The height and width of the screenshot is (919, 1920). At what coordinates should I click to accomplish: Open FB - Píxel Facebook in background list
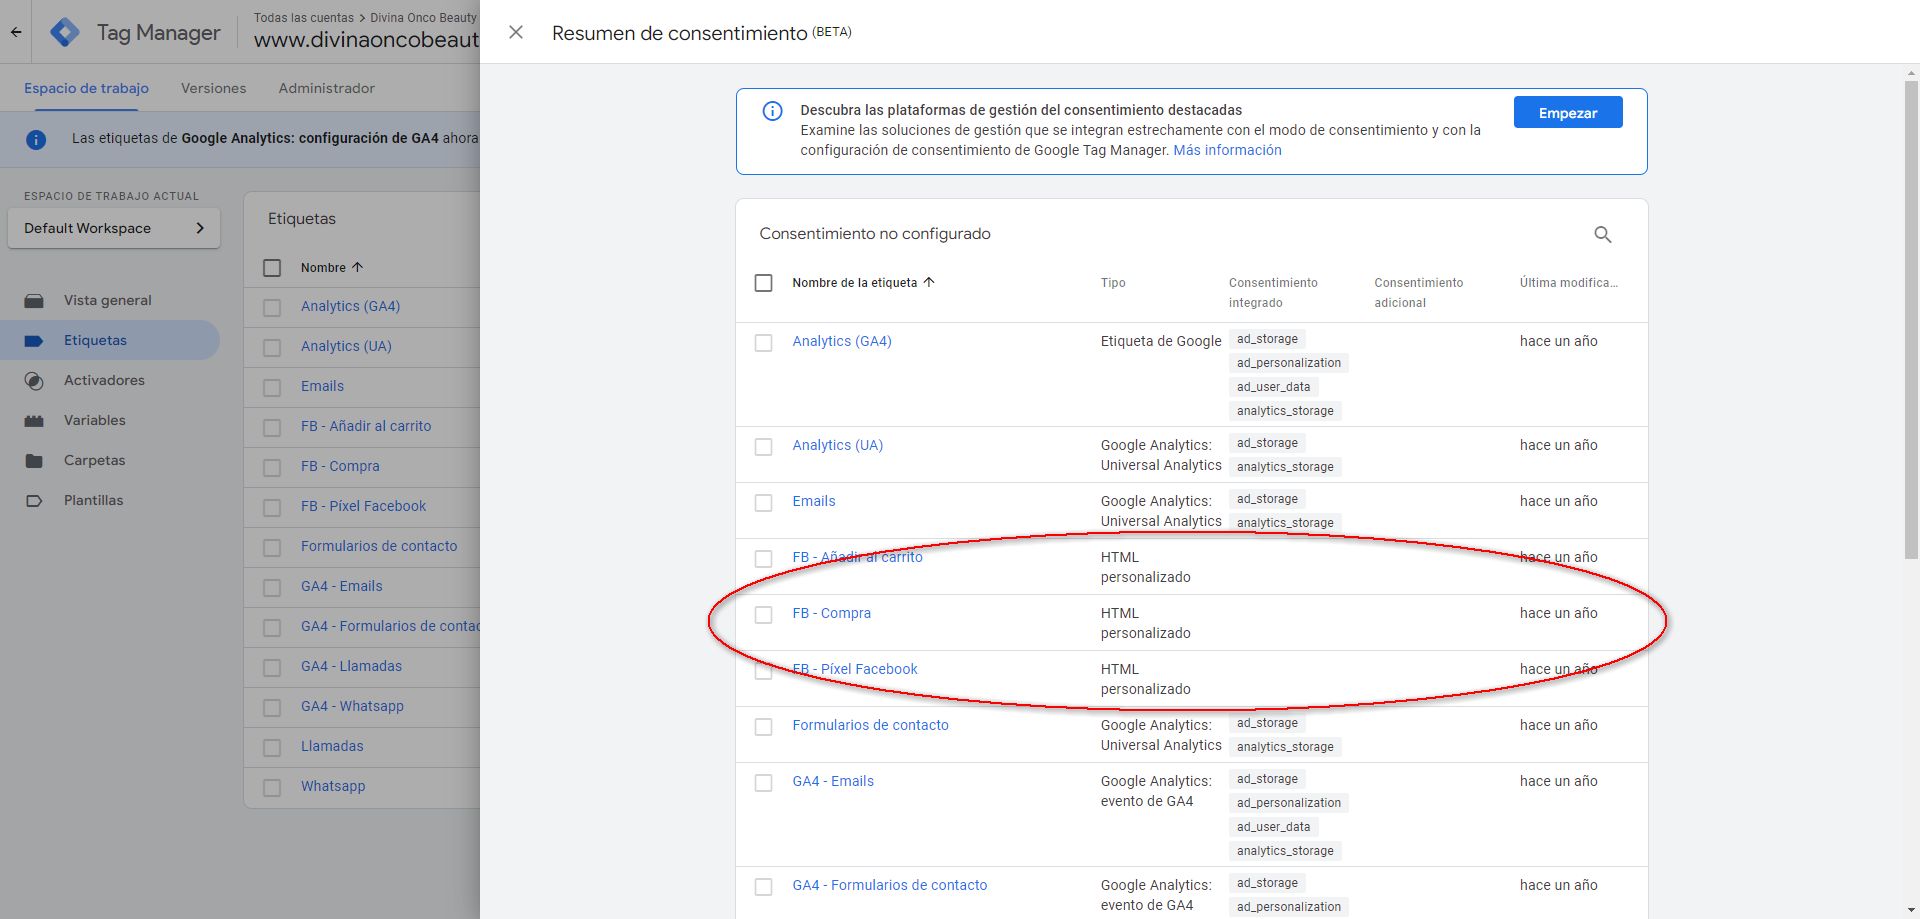(x=363, y=506)
